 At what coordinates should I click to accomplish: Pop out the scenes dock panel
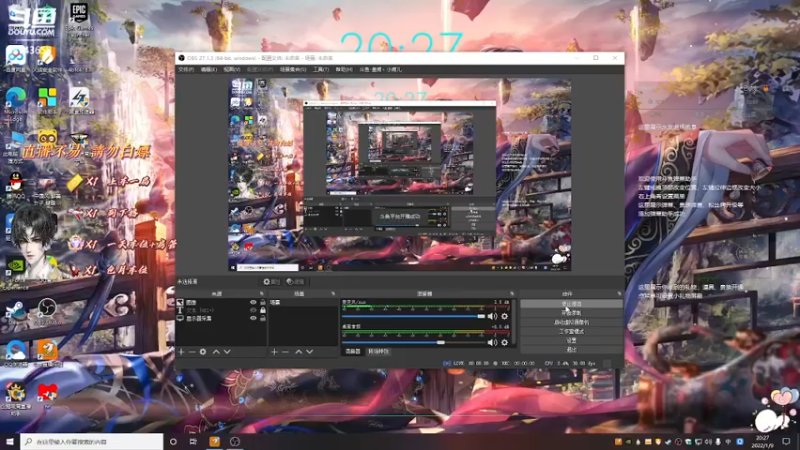(333, 294)
